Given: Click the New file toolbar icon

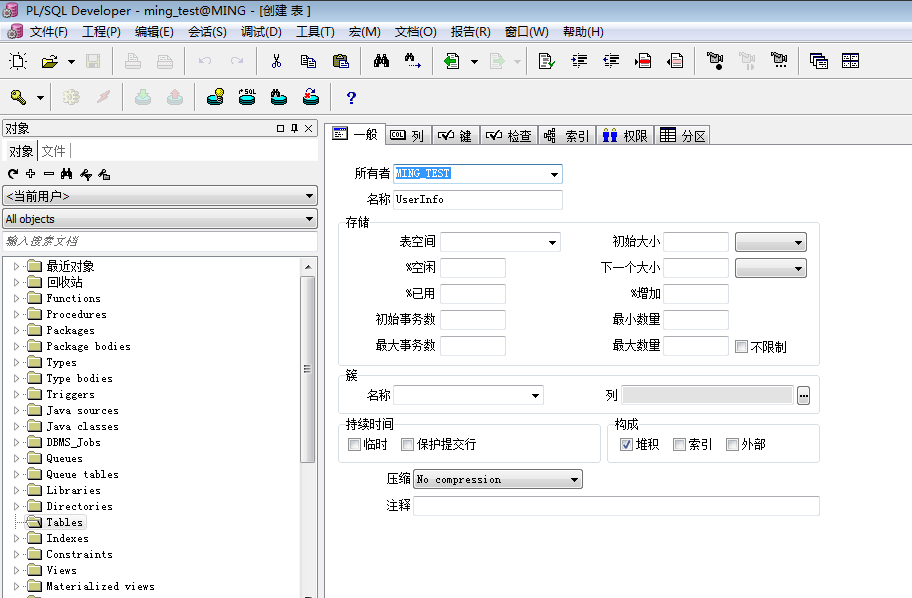Looking at the screenshot, I should 18,60.
